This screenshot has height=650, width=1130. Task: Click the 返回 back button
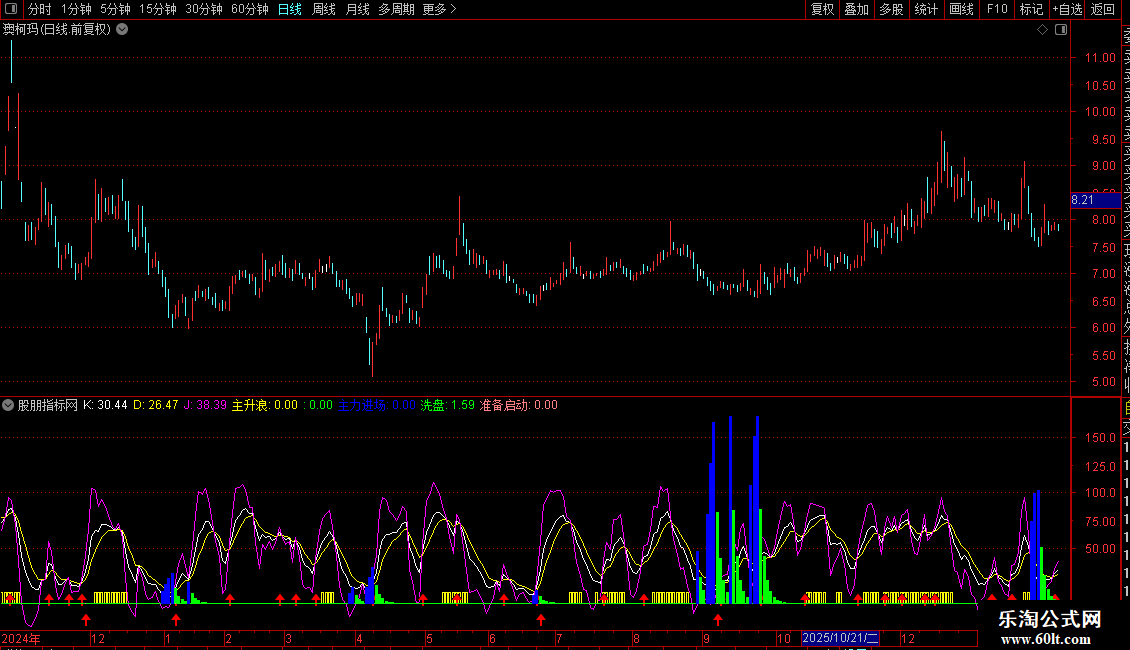pyautogui.click(x=1103, y=9)
